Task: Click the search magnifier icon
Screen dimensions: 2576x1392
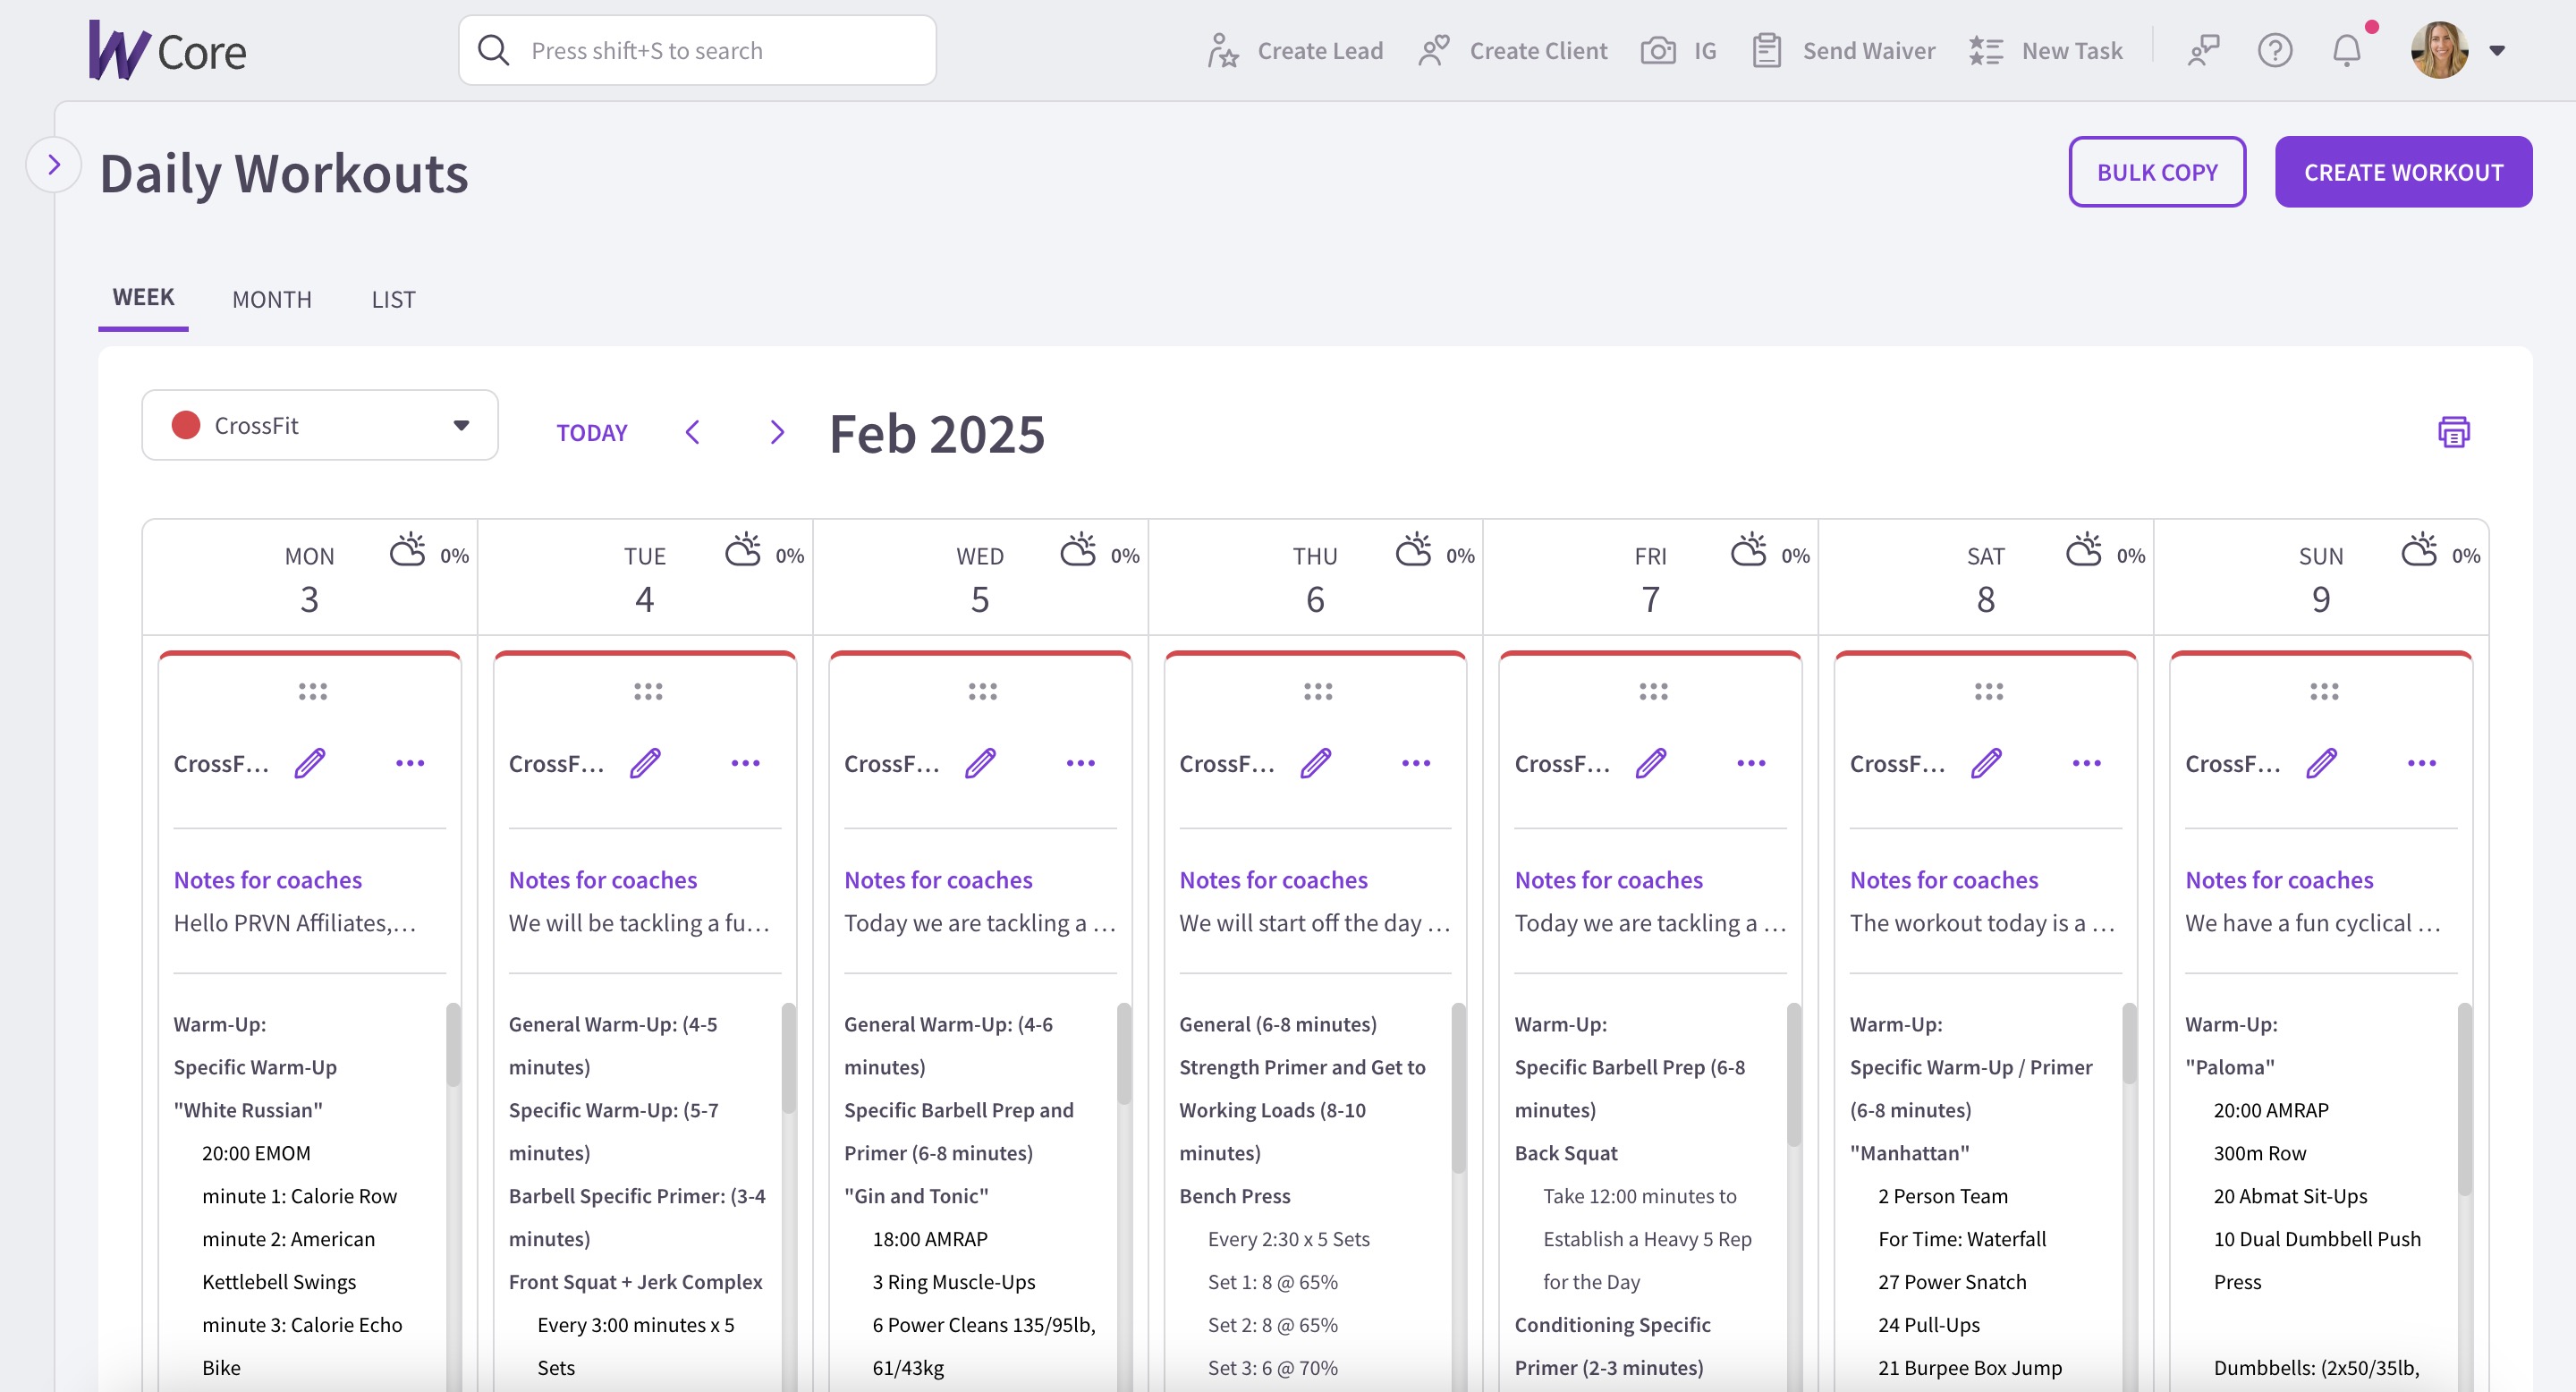Action: pos(493,49)
